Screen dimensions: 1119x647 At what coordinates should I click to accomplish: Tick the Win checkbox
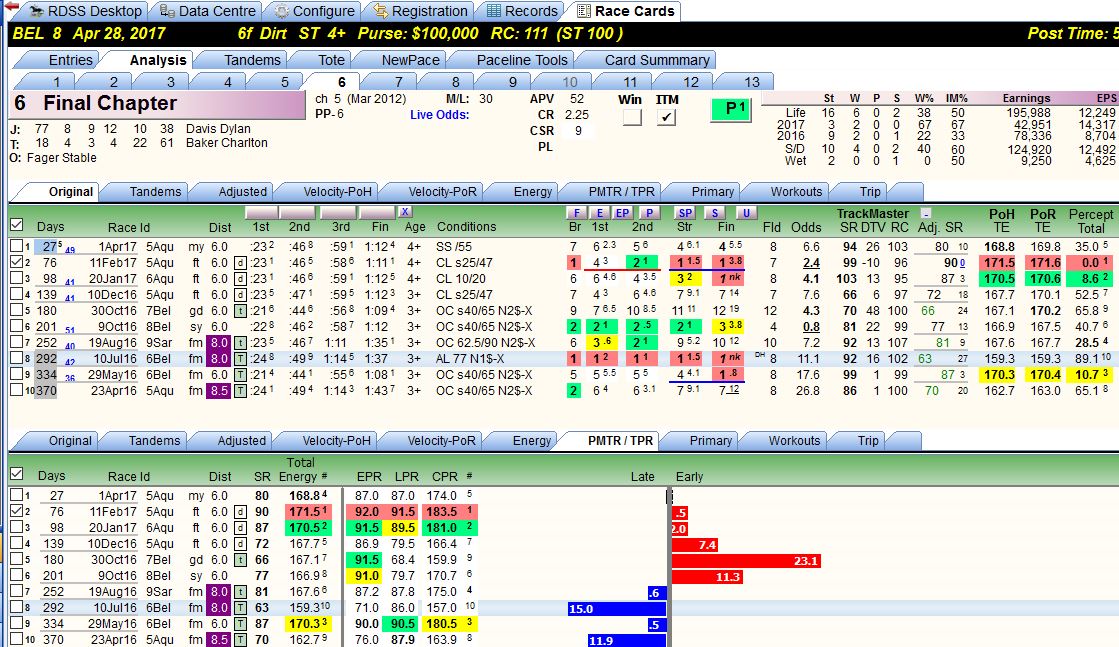pos(632,117)
